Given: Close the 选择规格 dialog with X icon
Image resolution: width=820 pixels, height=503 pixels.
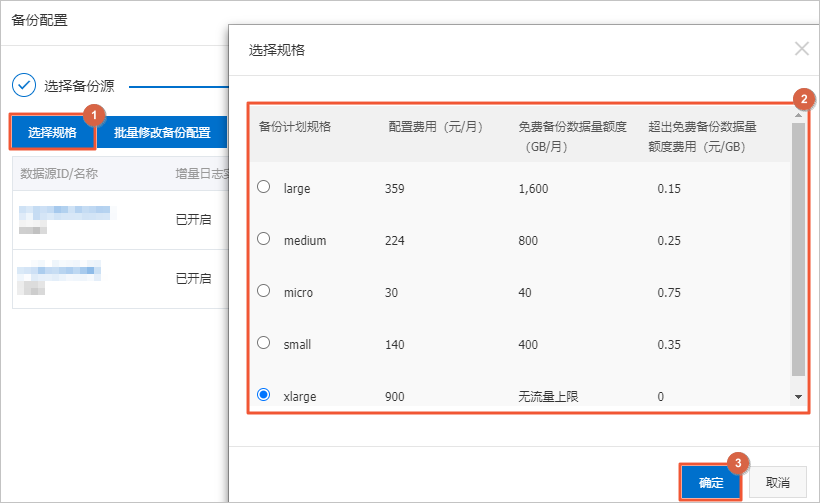Looking at the screenshot, I should 801,49.
